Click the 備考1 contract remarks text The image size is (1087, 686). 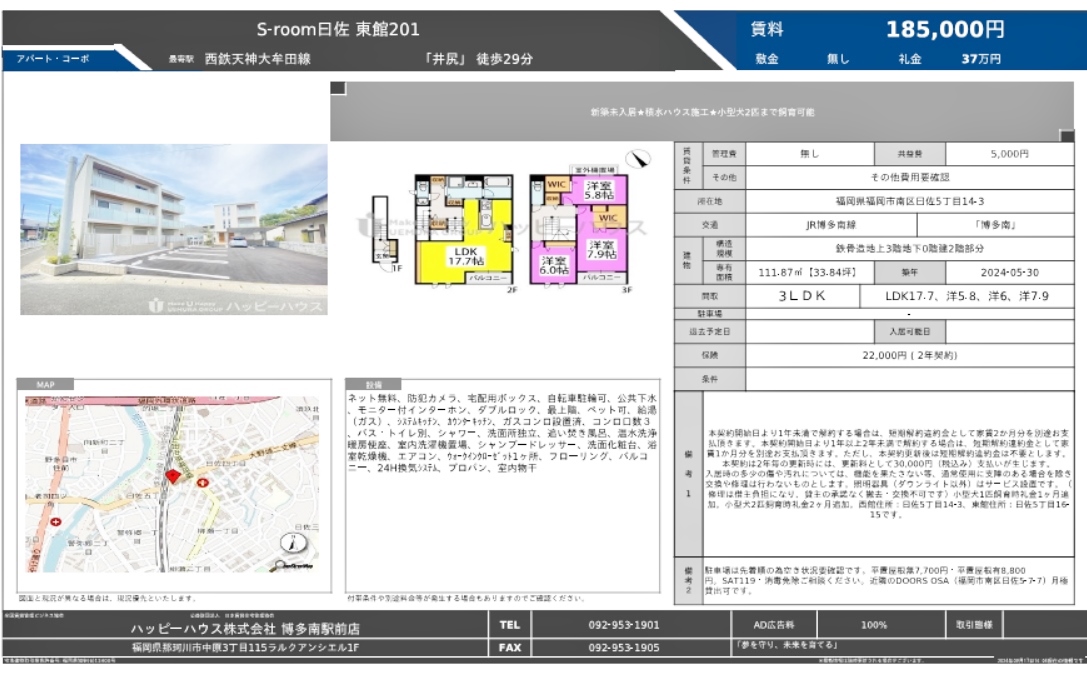(x=889, y=473)
